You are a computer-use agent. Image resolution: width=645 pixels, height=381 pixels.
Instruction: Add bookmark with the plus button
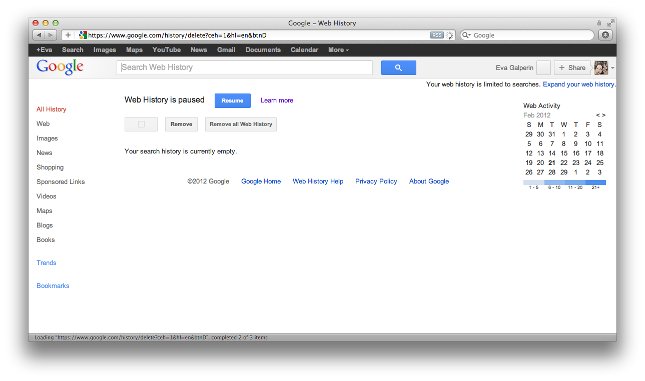68,35
